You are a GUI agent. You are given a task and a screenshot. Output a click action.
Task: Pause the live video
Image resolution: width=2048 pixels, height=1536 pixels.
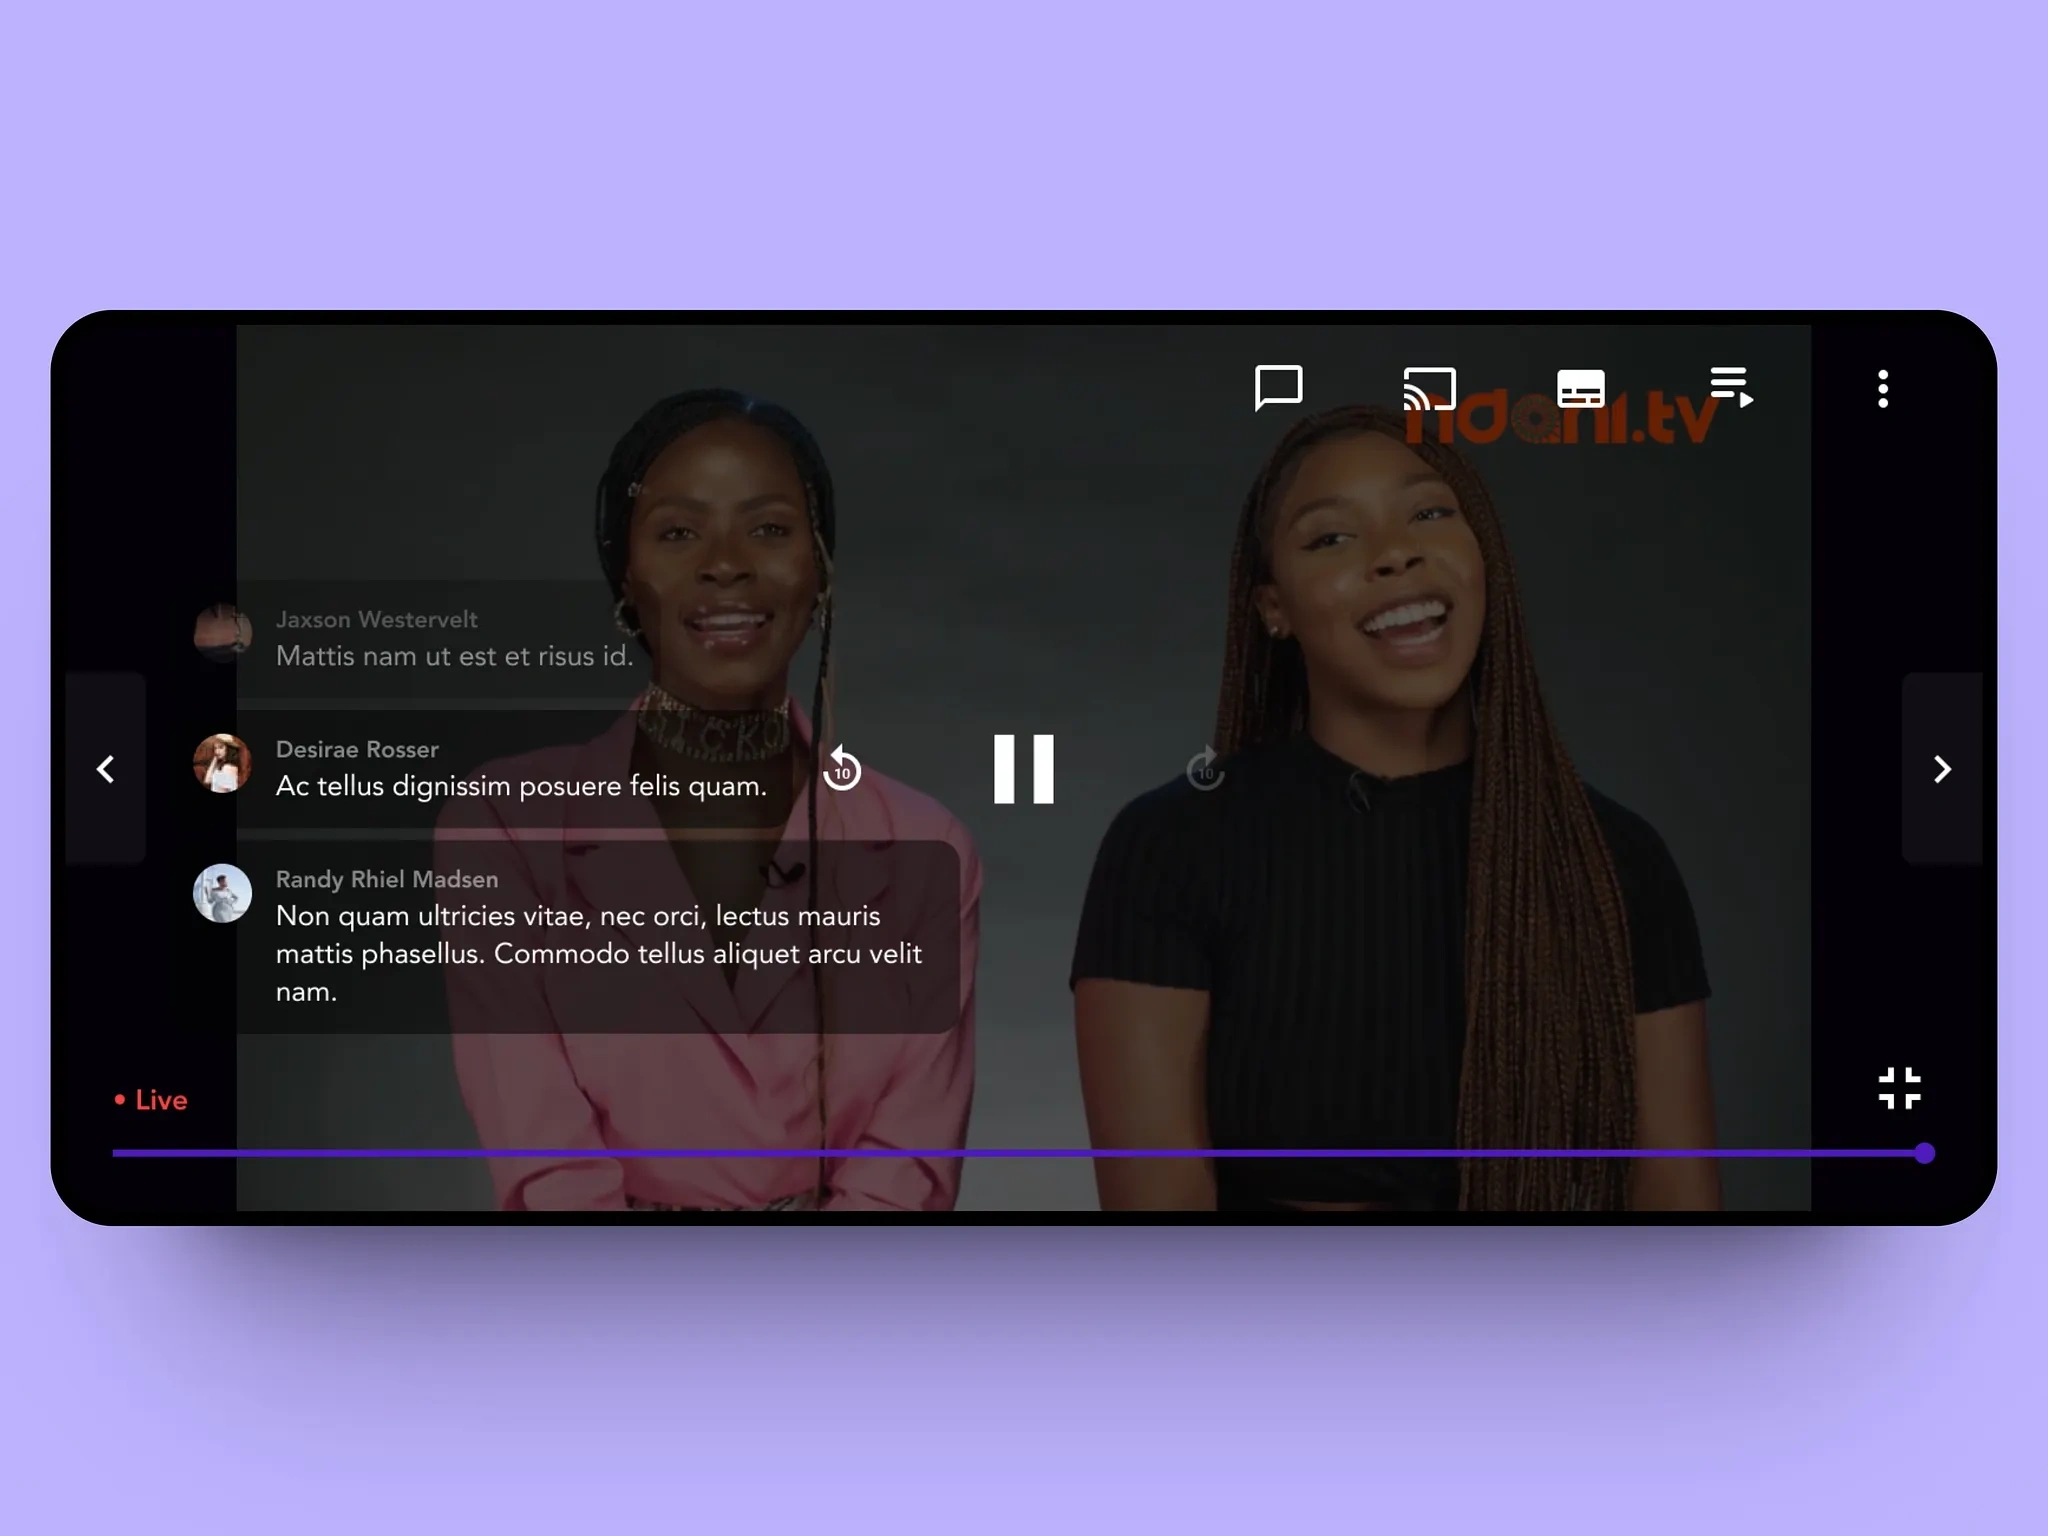point(1023,768)
